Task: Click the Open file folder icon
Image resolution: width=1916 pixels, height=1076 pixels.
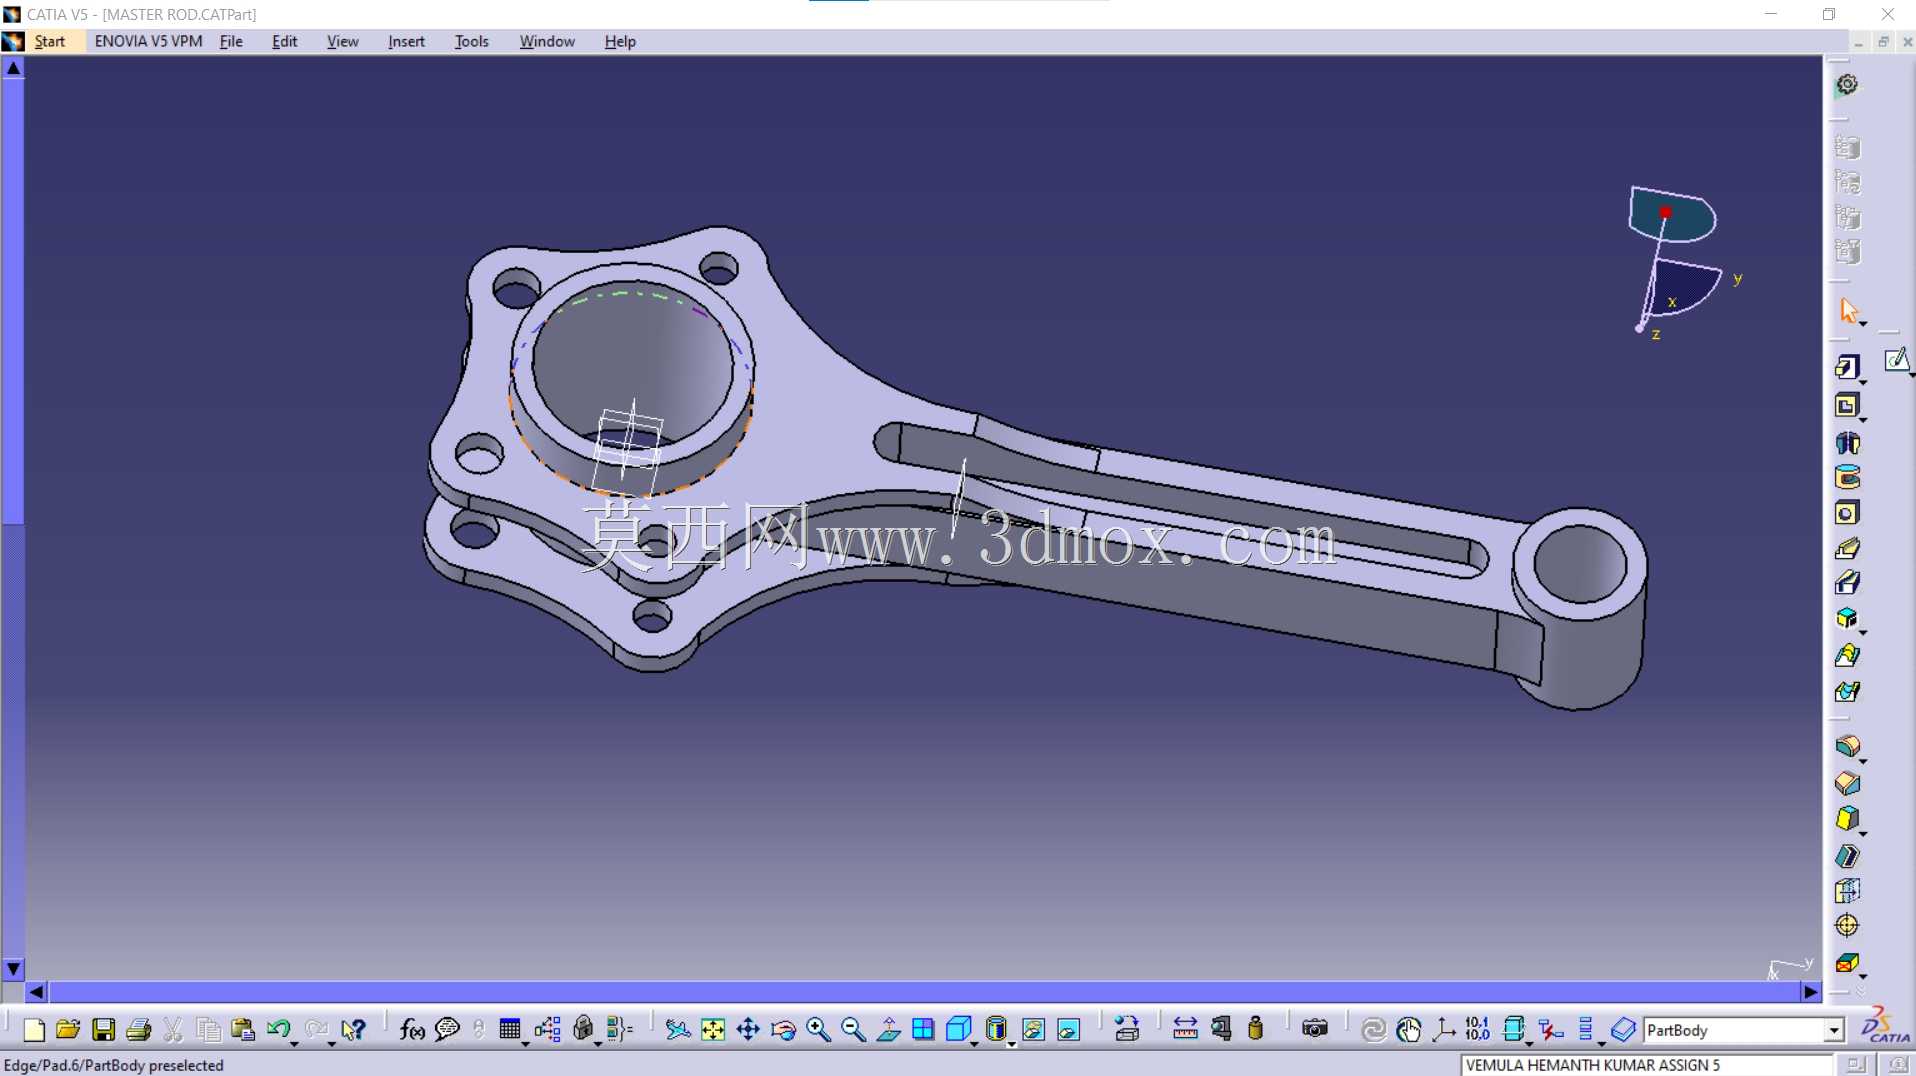Action: (68, 1029)
